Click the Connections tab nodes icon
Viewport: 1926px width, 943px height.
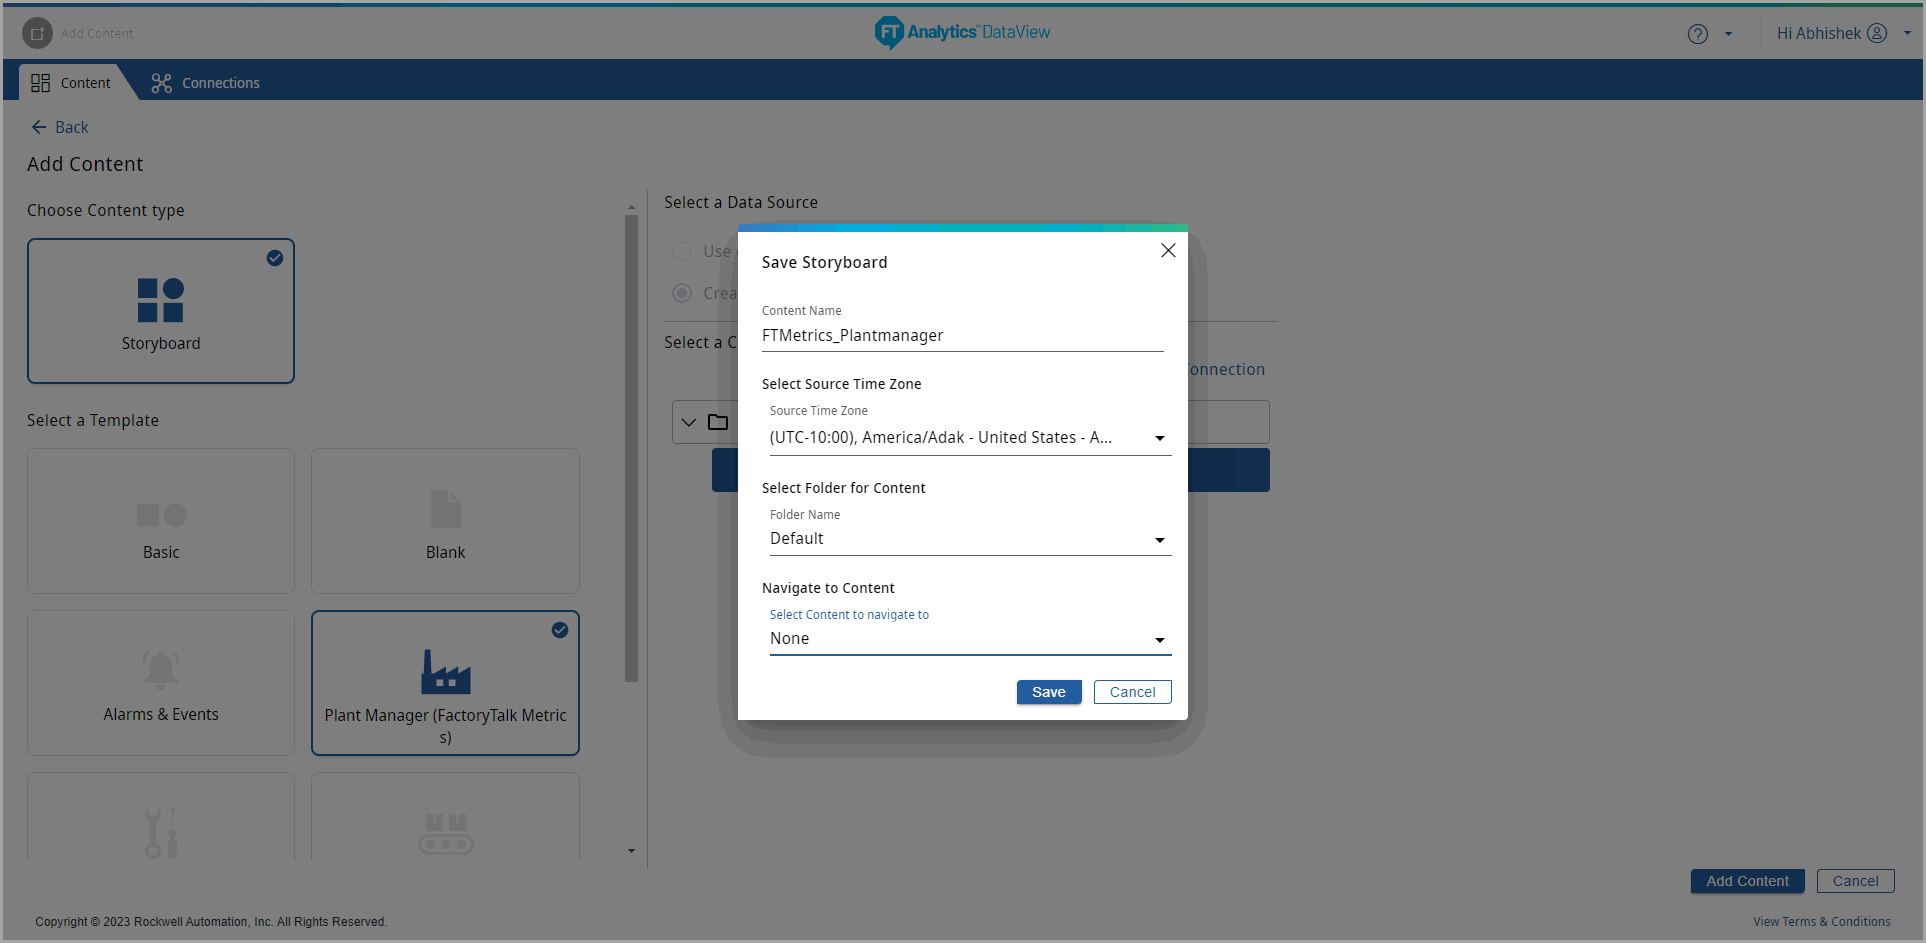click(162, 83)
